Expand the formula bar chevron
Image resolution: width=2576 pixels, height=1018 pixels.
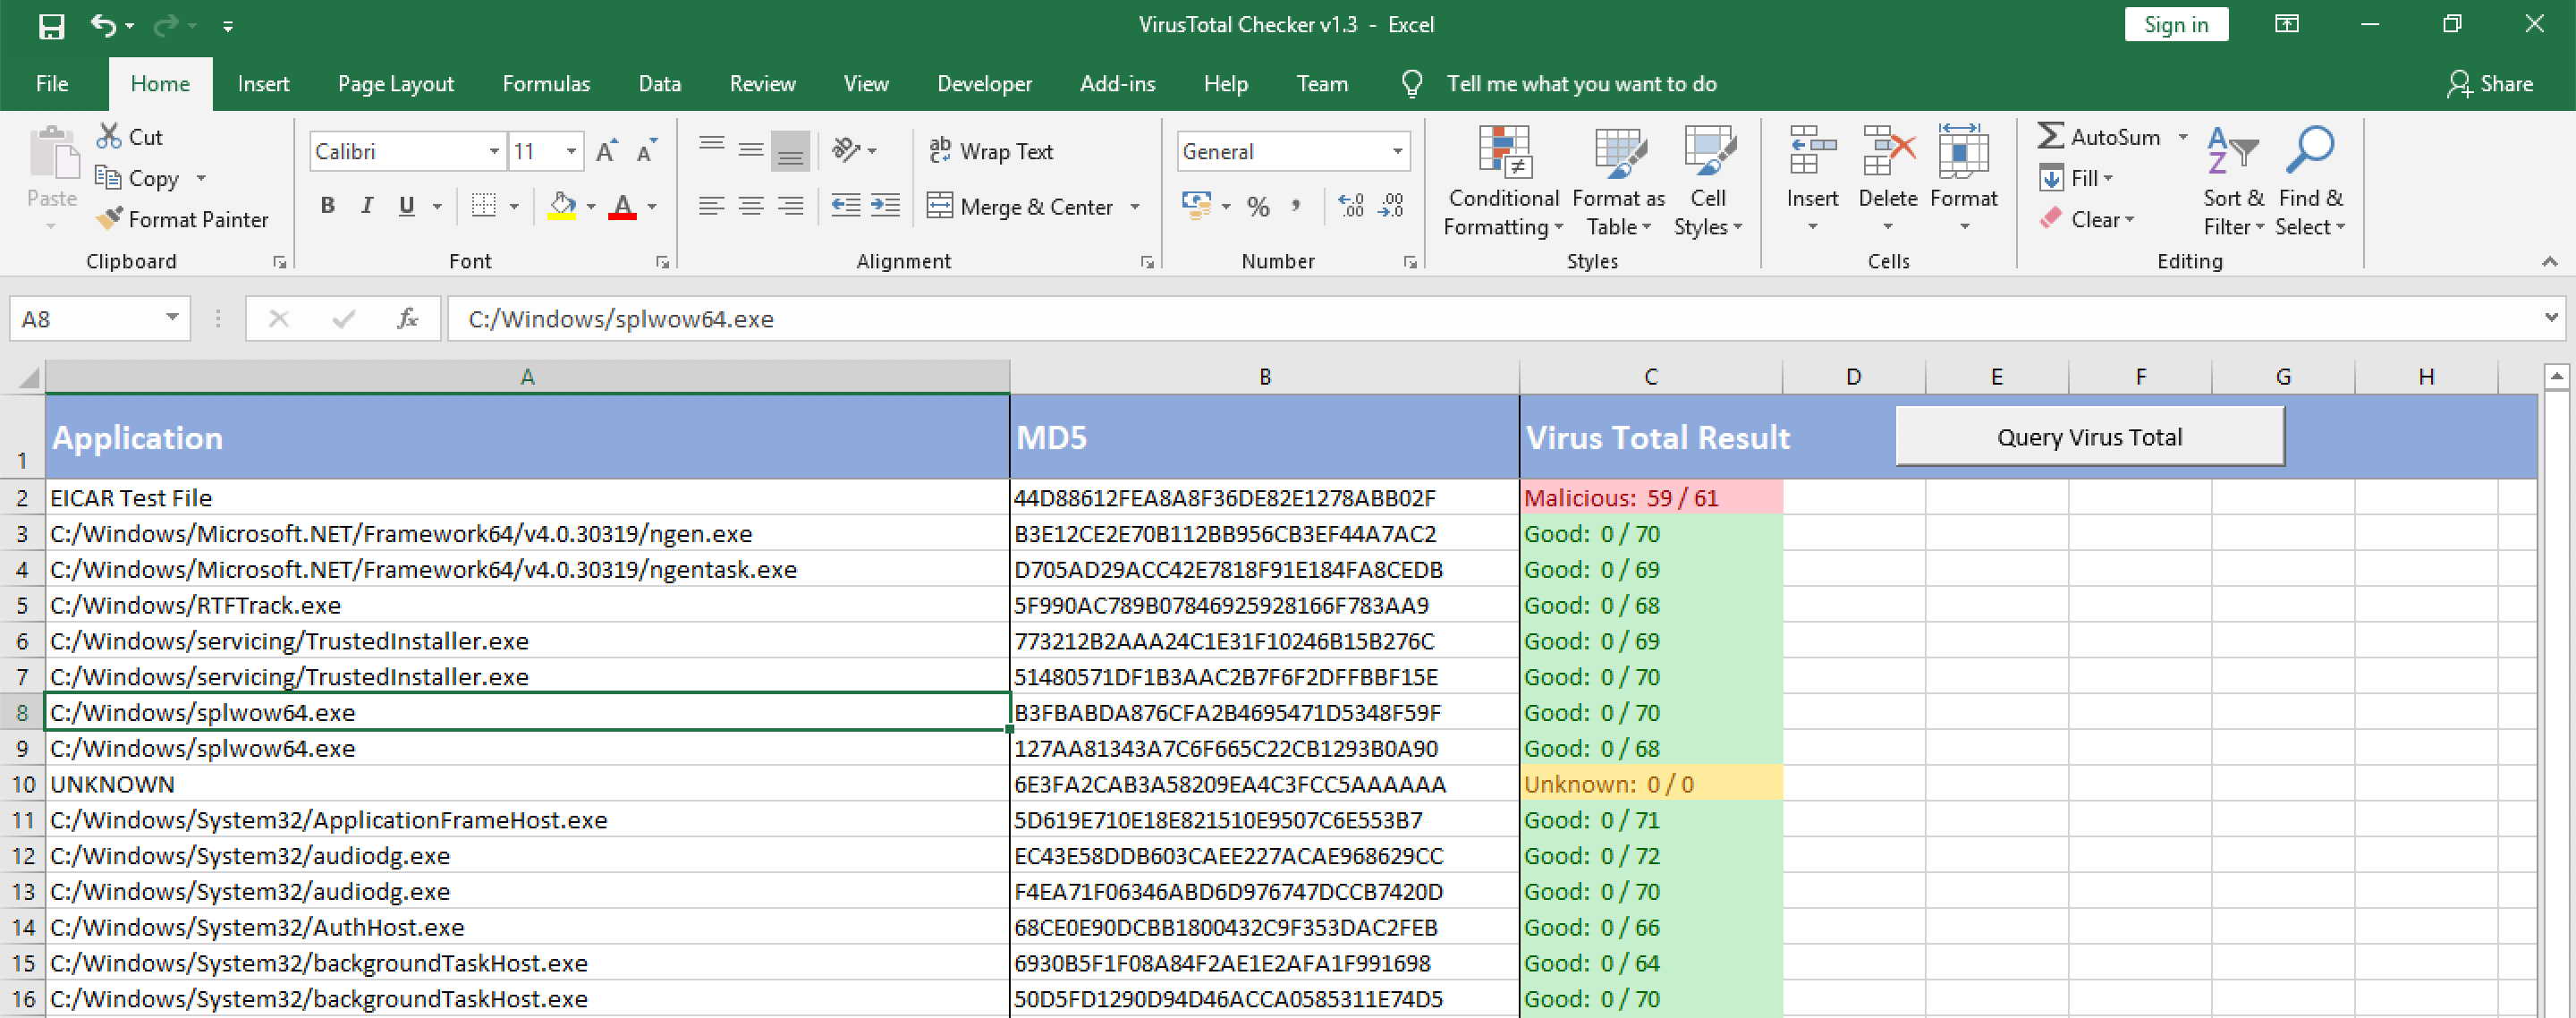[2552, 318]
